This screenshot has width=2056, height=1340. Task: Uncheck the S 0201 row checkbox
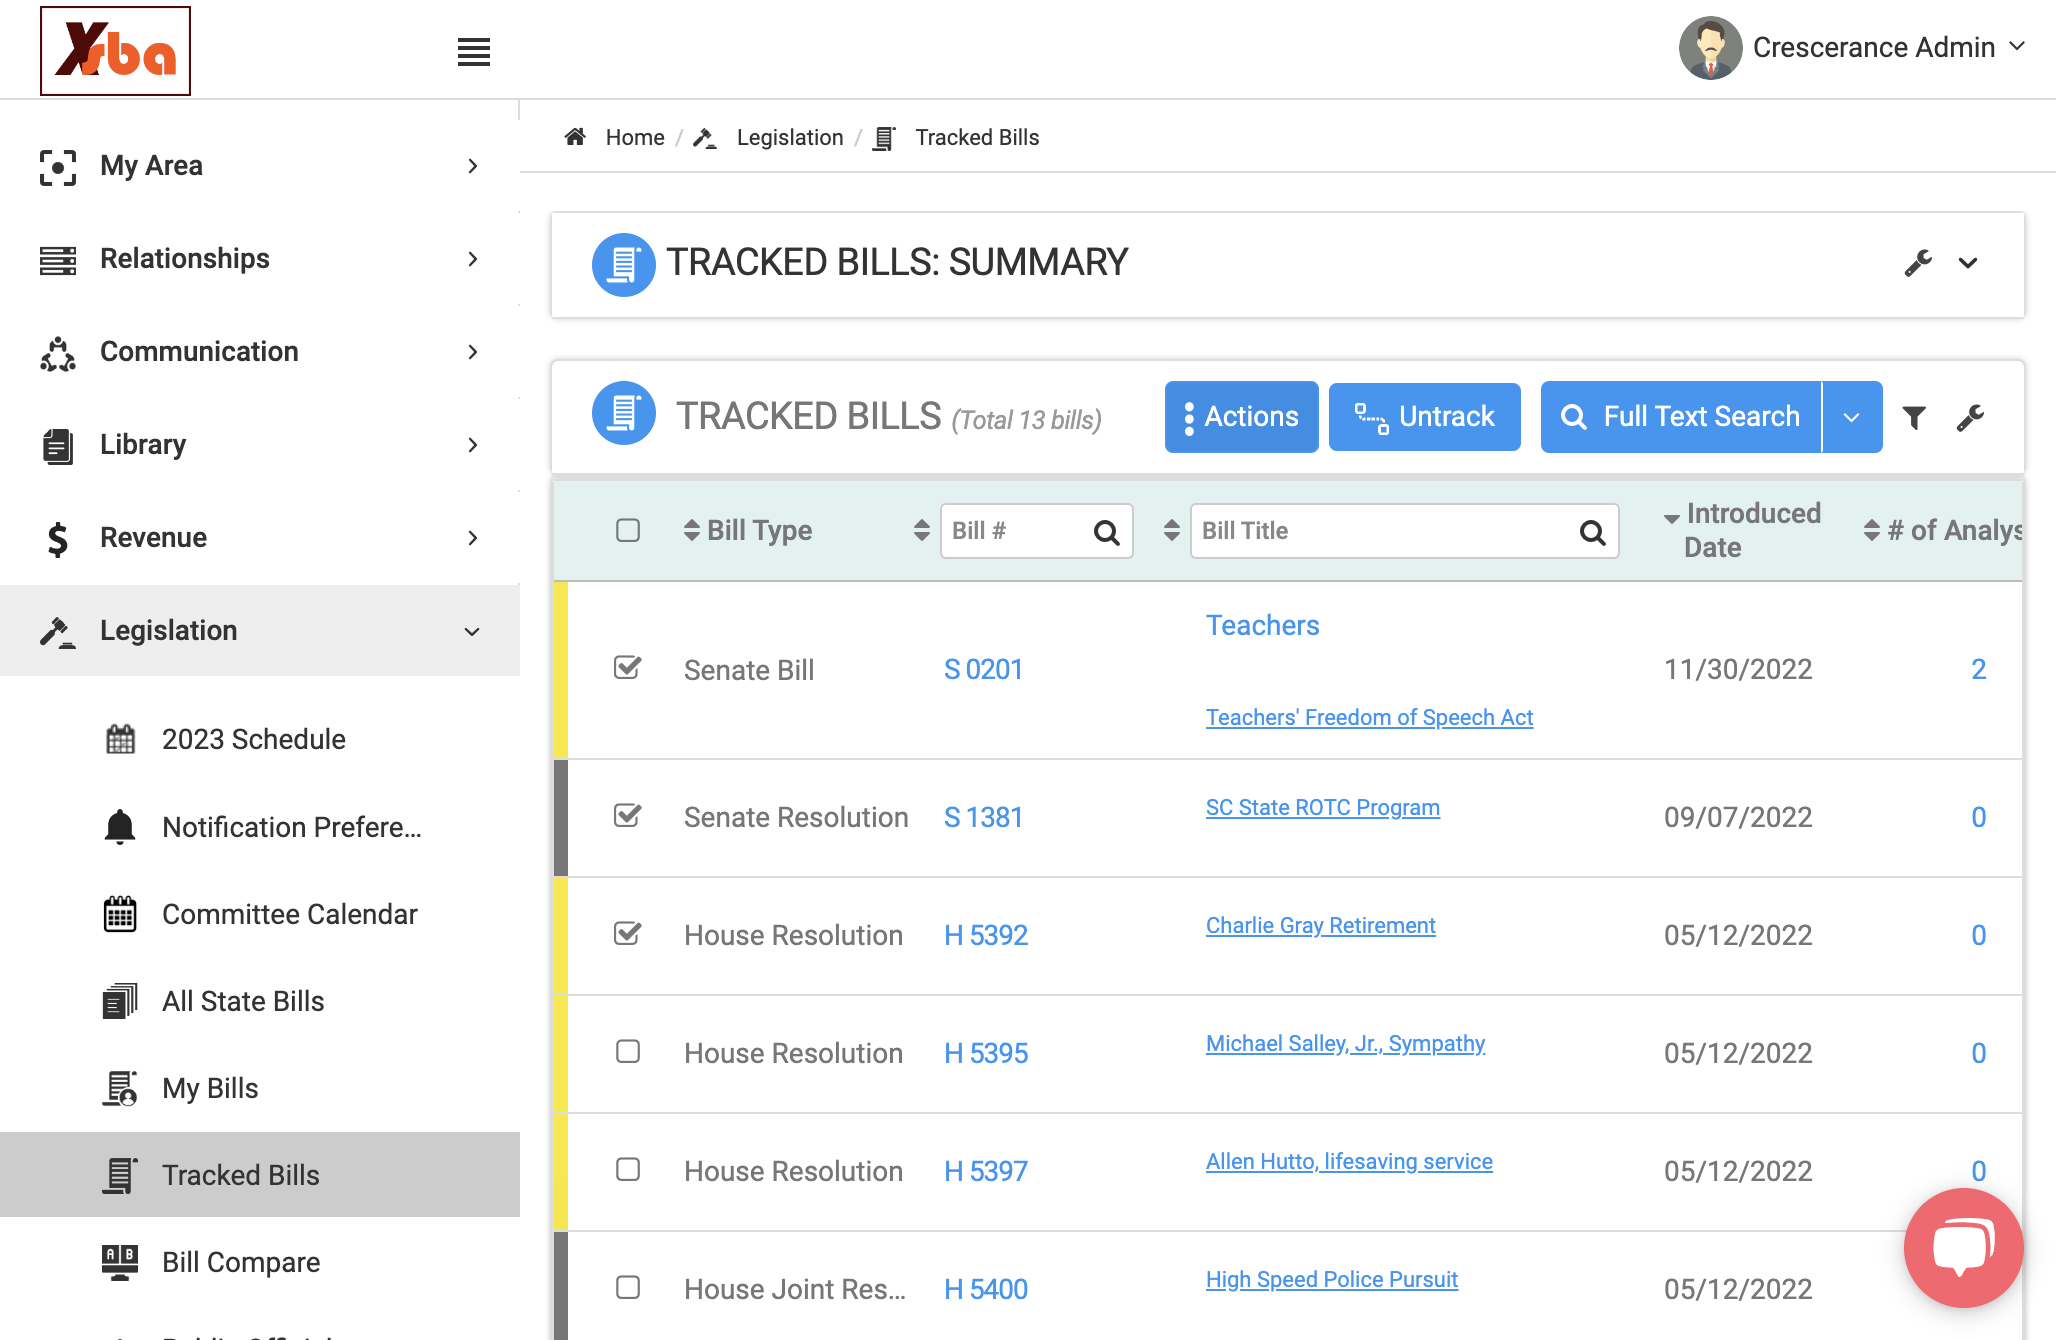(628, 667)
